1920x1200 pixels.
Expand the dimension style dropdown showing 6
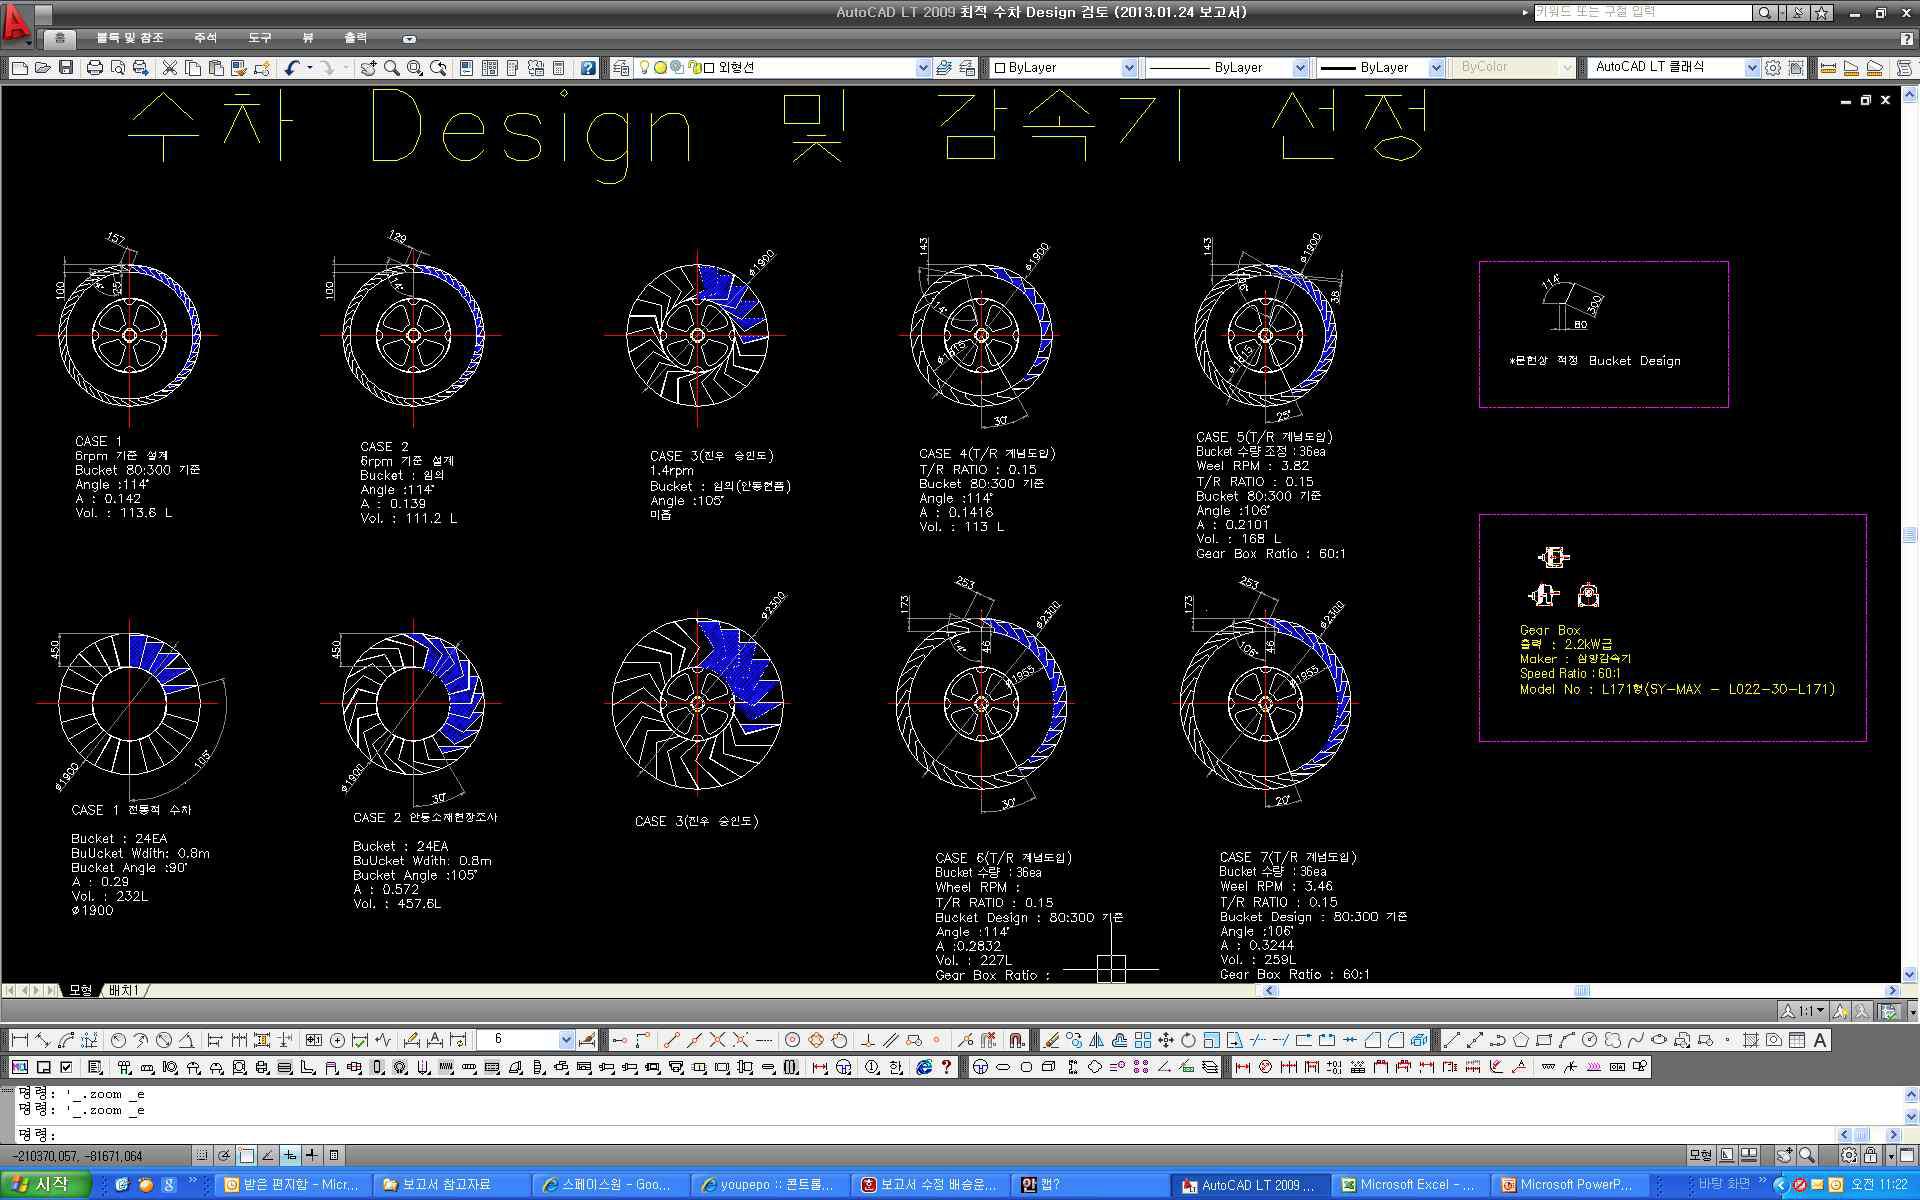click(x=566, y=1040)
